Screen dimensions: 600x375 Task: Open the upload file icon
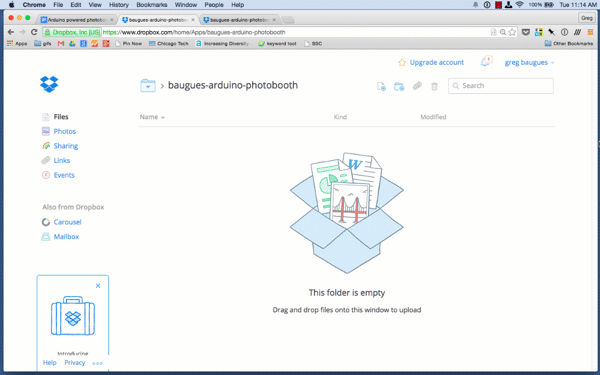click(x=381, y=86)
